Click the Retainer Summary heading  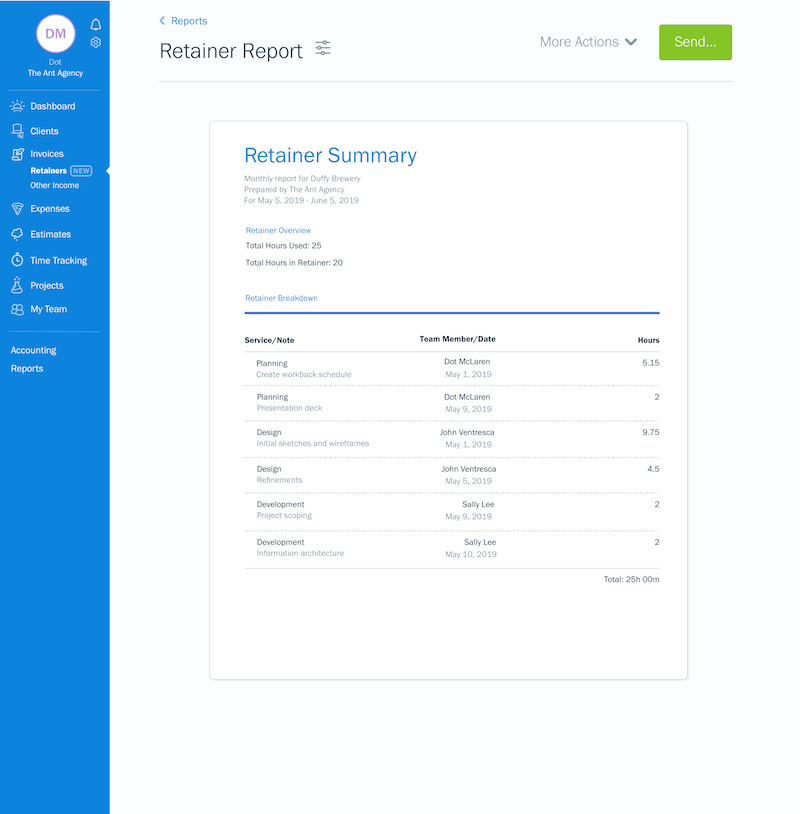click(x=331, y=155)
